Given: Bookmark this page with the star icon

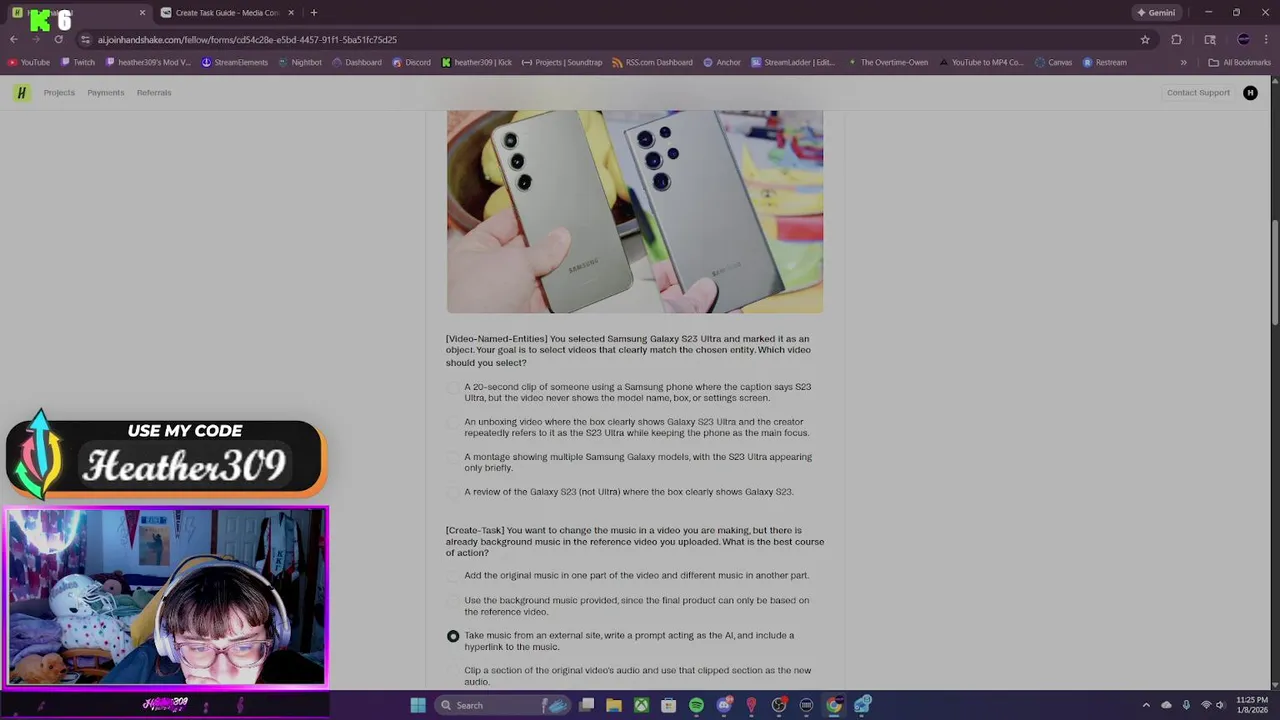Looking at the screenshot, I should tap(1145, 39).
